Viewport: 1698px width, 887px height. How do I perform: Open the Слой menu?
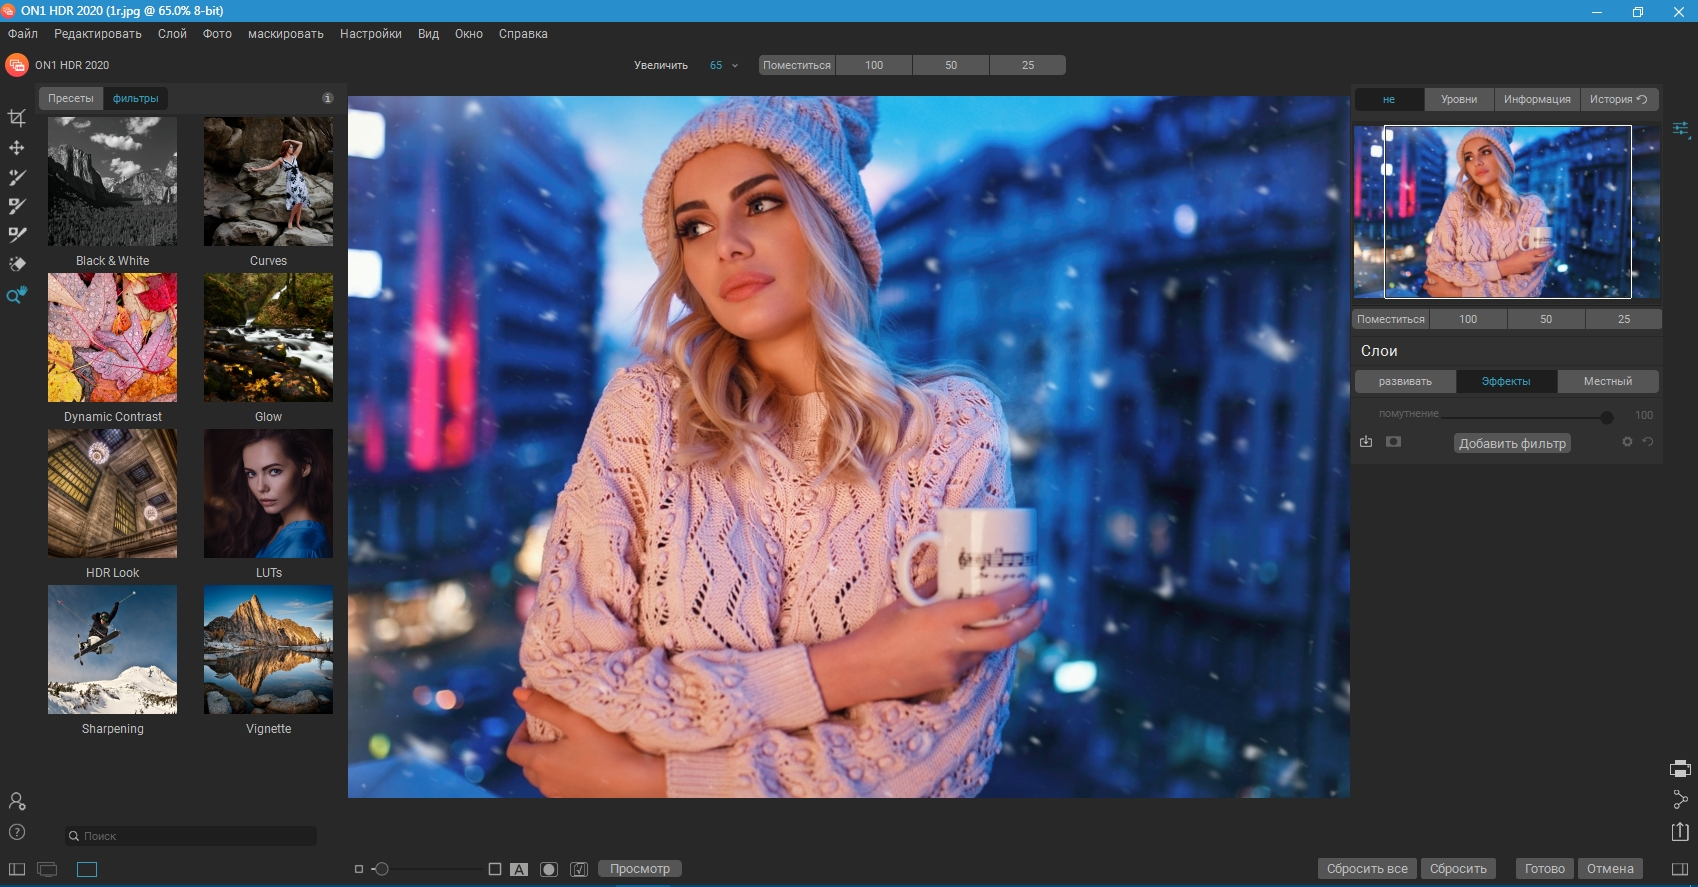[x=172, y=34]
